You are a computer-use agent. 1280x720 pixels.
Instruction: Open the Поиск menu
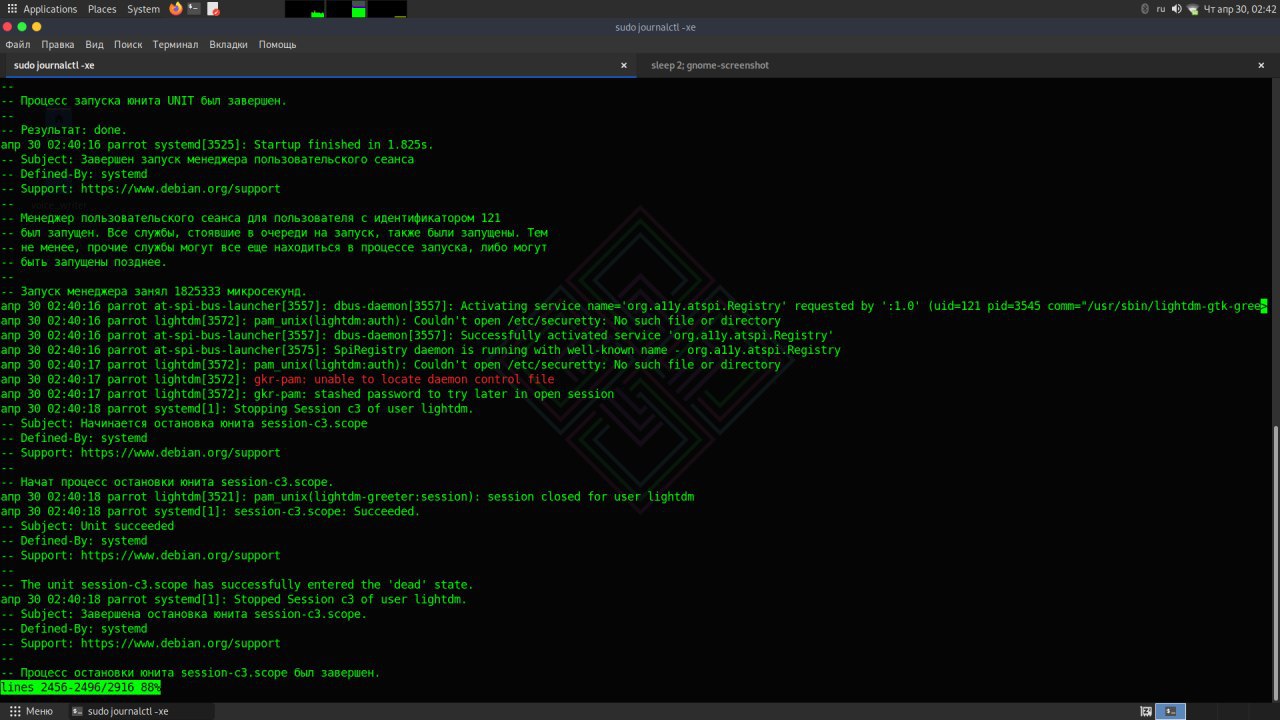[x=128, y=45]
